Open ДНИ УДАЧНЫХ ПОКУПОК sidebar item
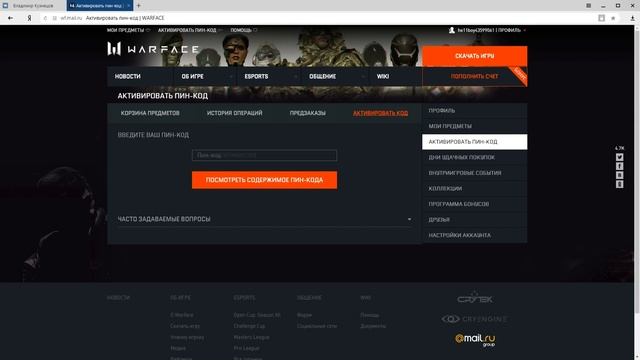 point(475,157)
